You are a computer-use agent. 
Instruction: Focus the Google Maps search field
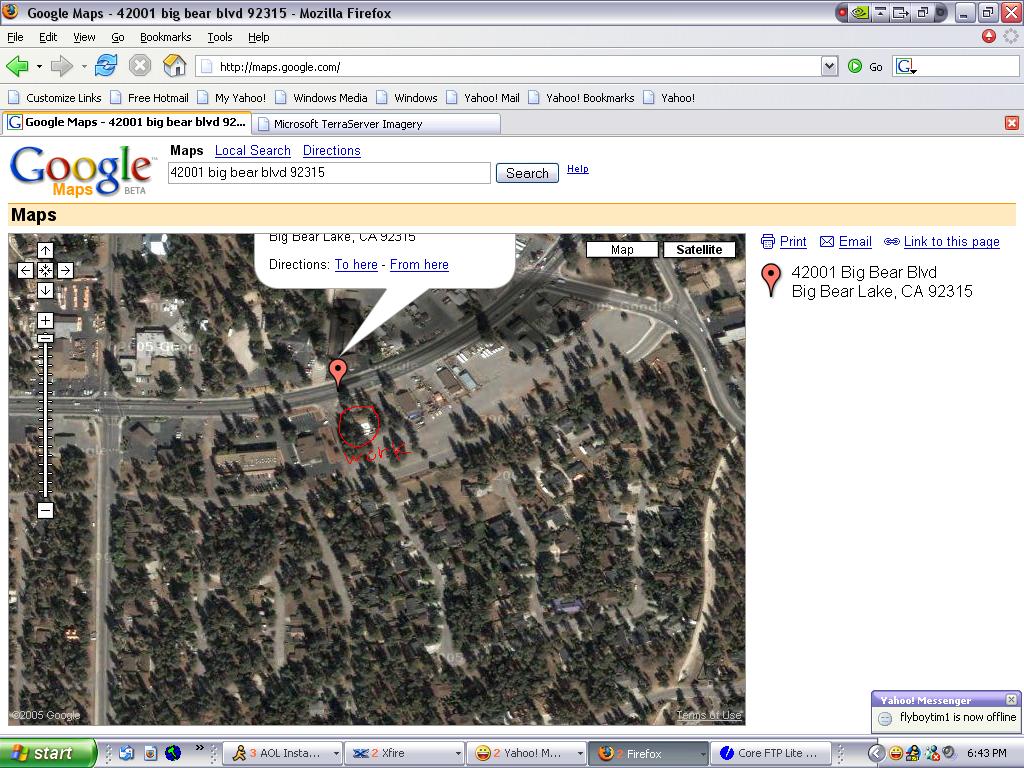(x=329, y=172)
